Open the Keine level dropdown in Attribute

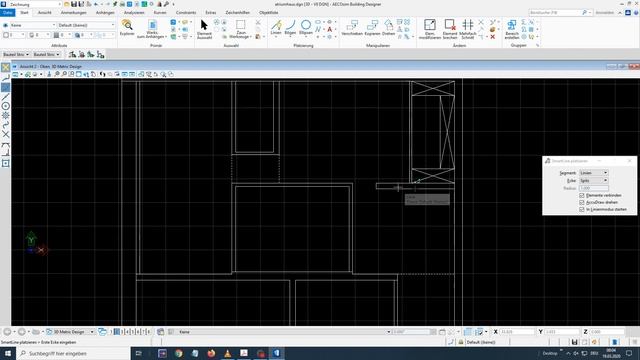click(x=32, y=25)
